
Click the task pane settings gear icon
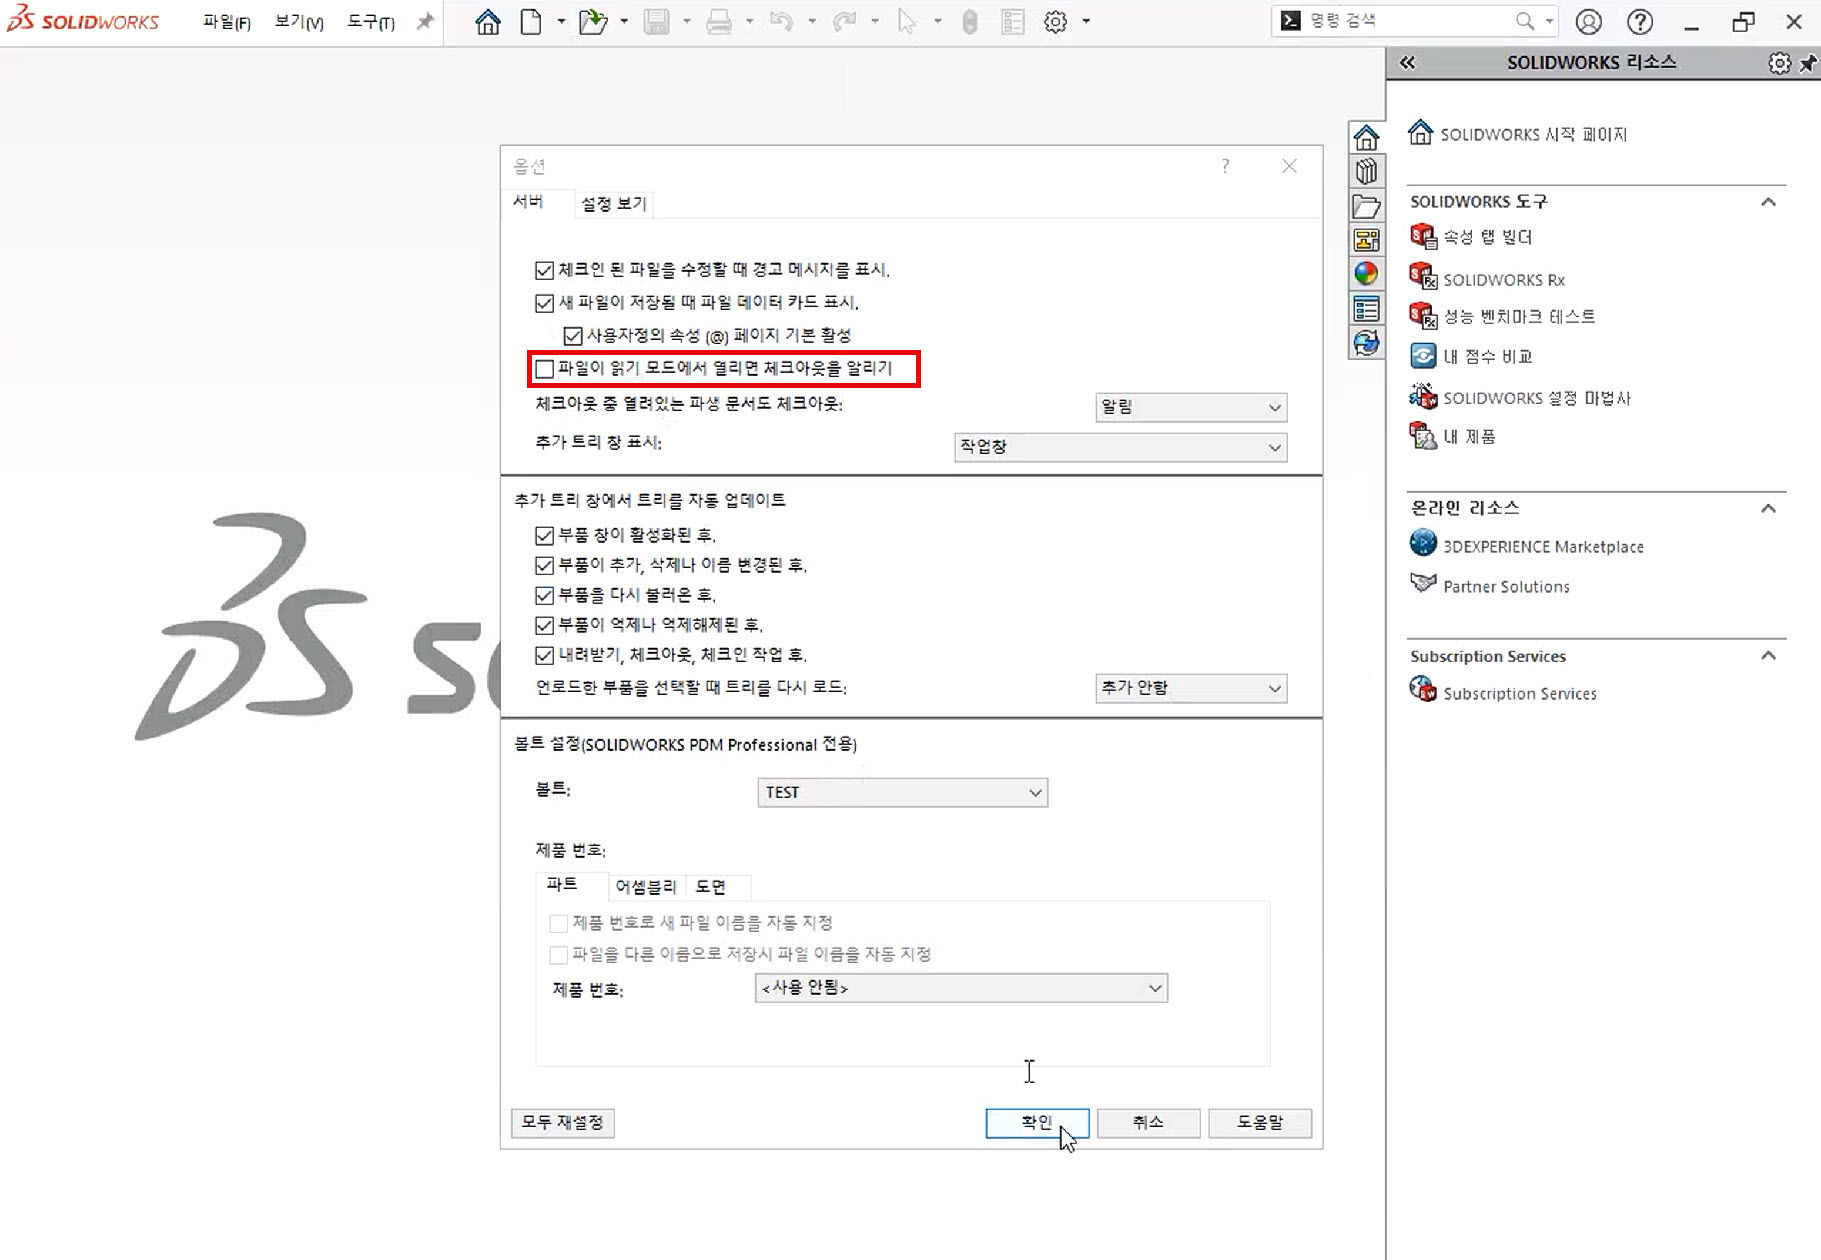(1779, 63)
